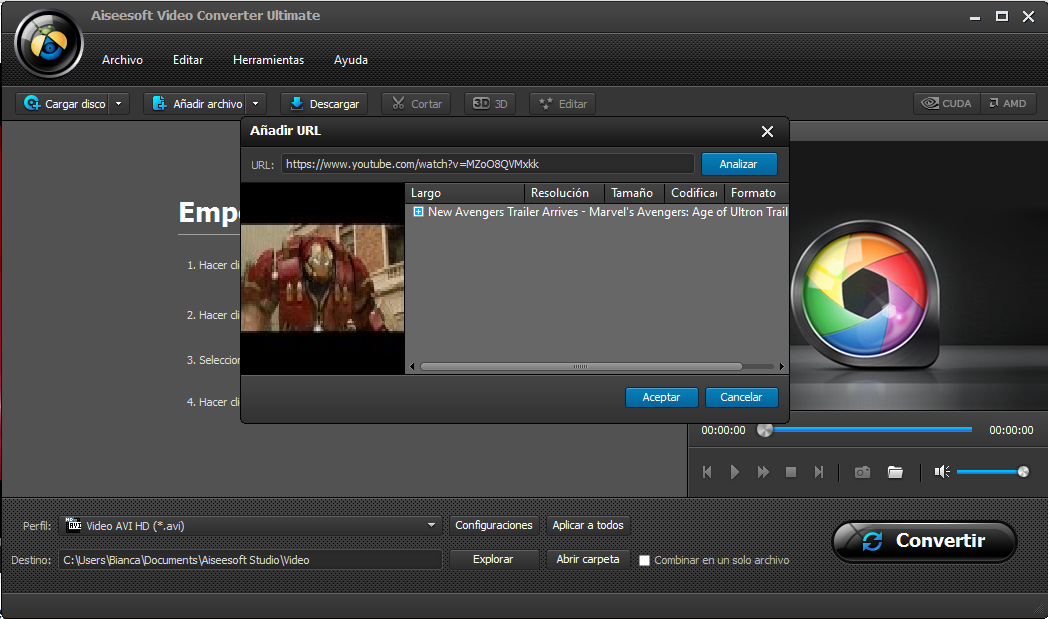Click the Formato column header
The width and height of the screenshot is (1048, 619).
click(x=756, y=193)
